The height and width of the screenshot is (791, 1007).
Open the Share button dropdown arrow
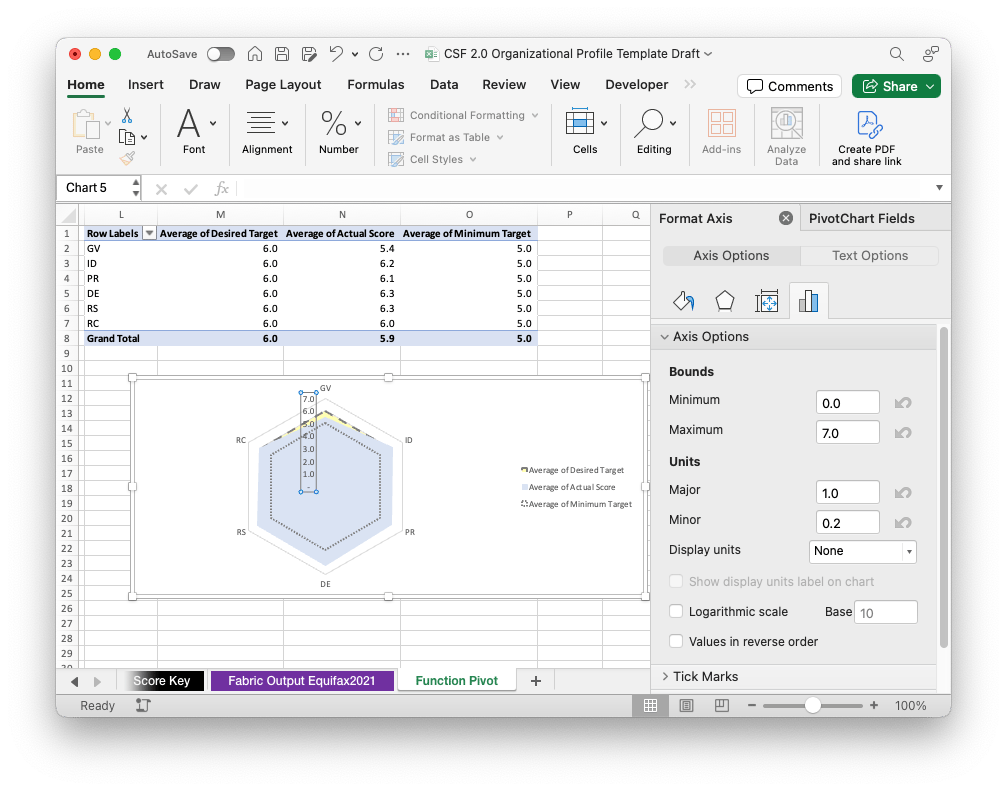(930, 86)
